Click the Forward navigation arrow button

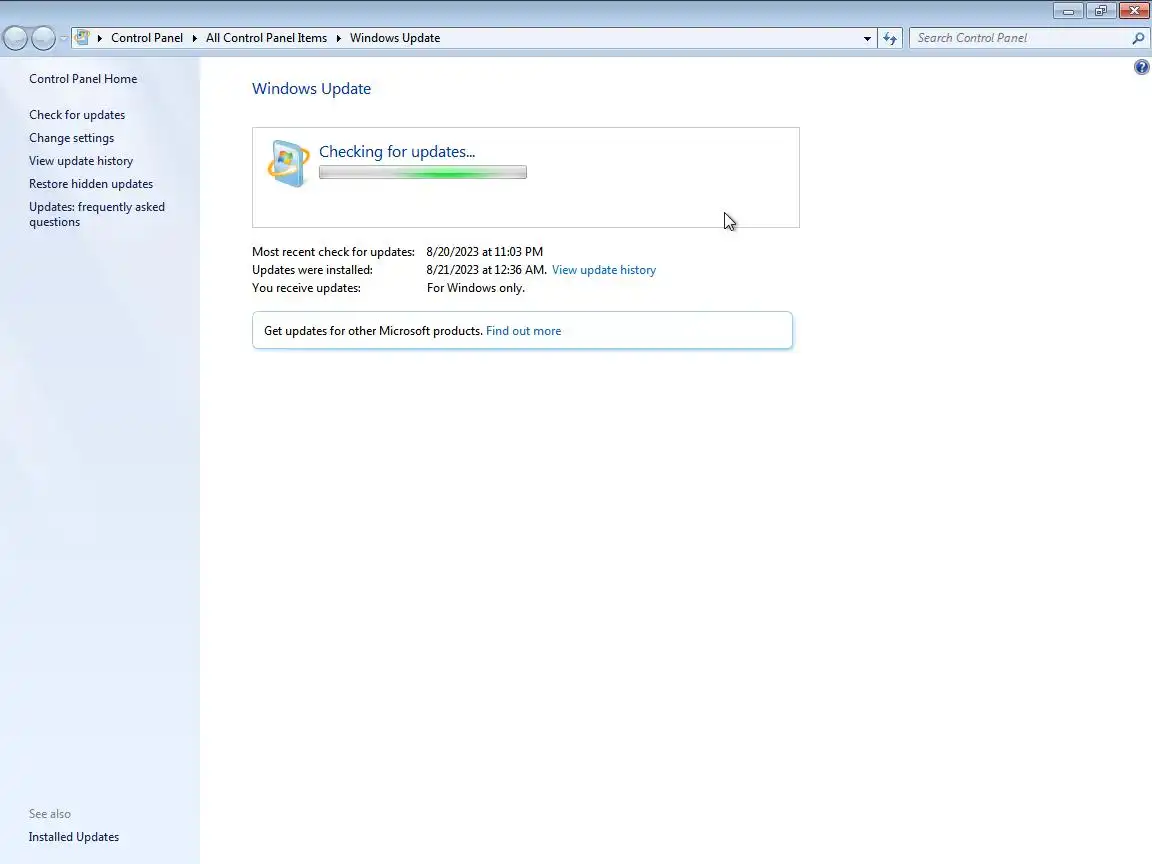43,38
